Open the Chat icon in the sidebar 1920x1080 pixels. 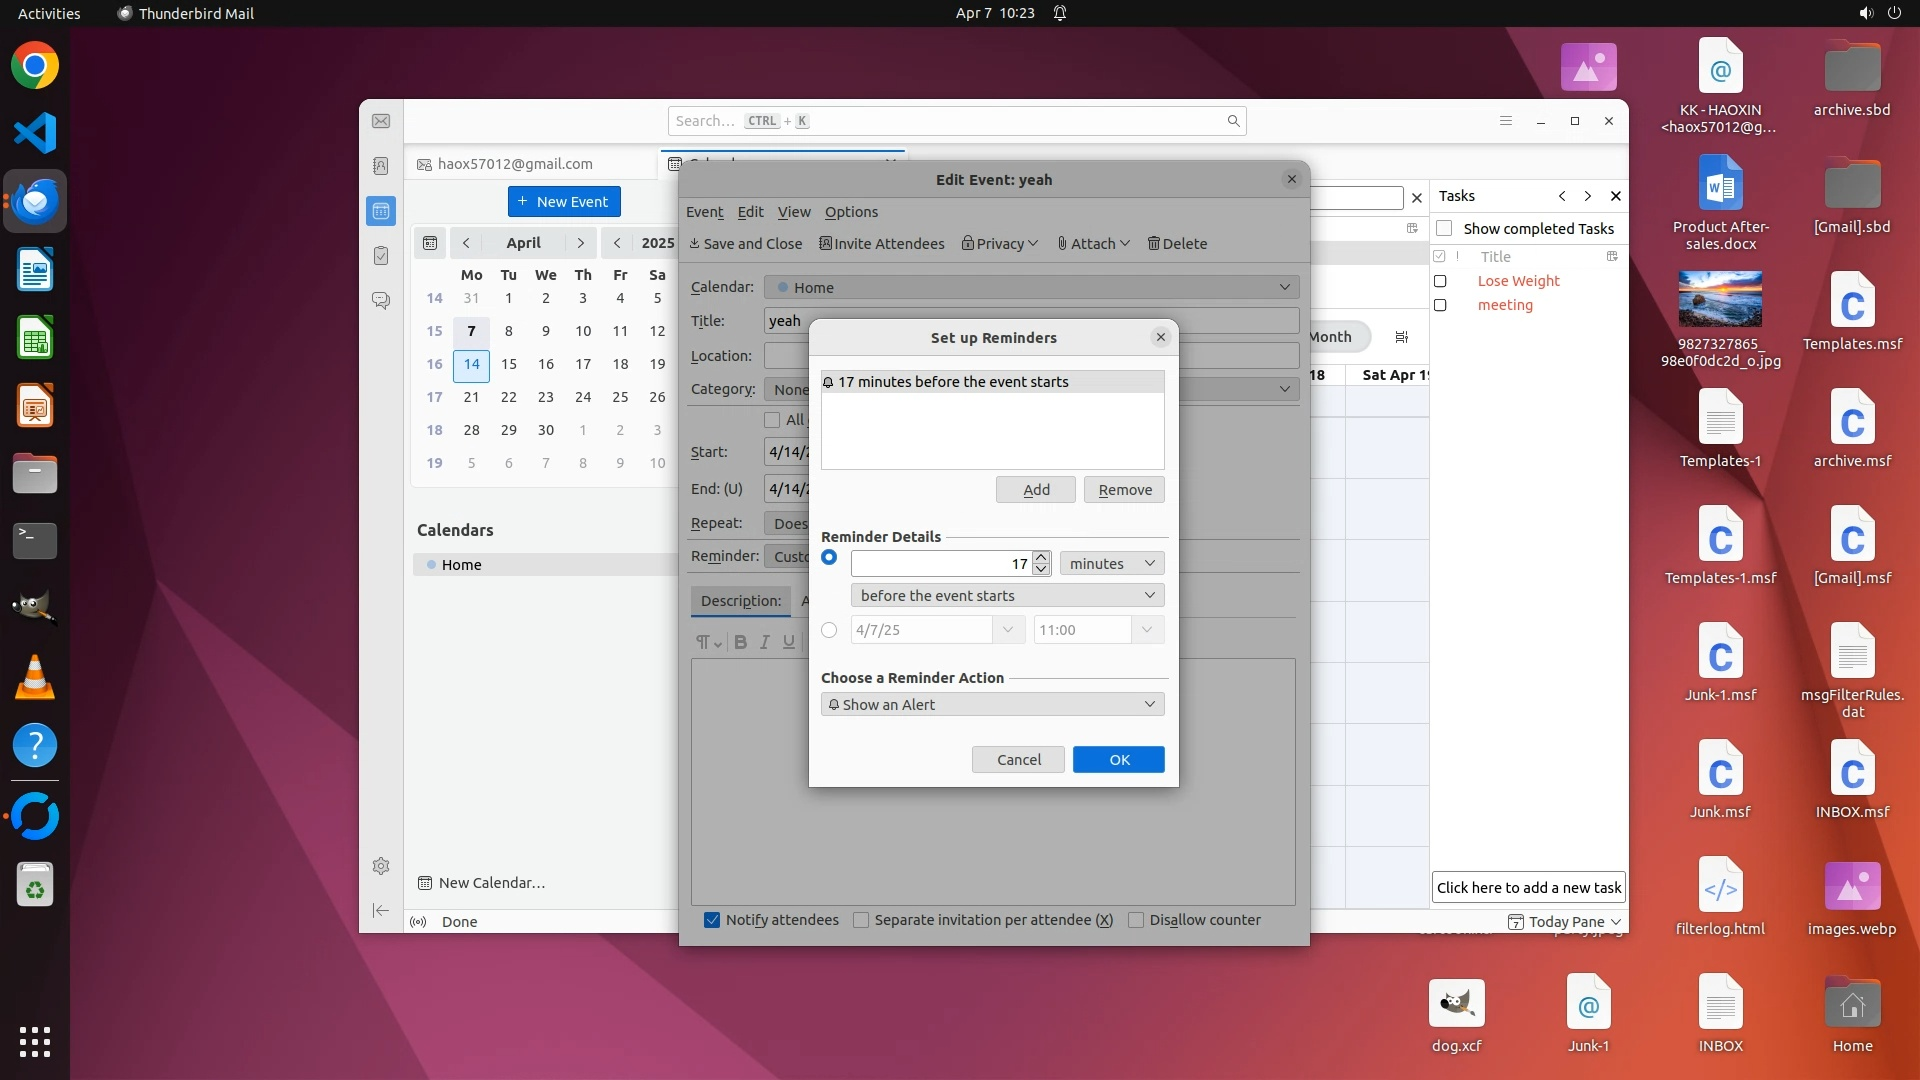pos(381,300)
